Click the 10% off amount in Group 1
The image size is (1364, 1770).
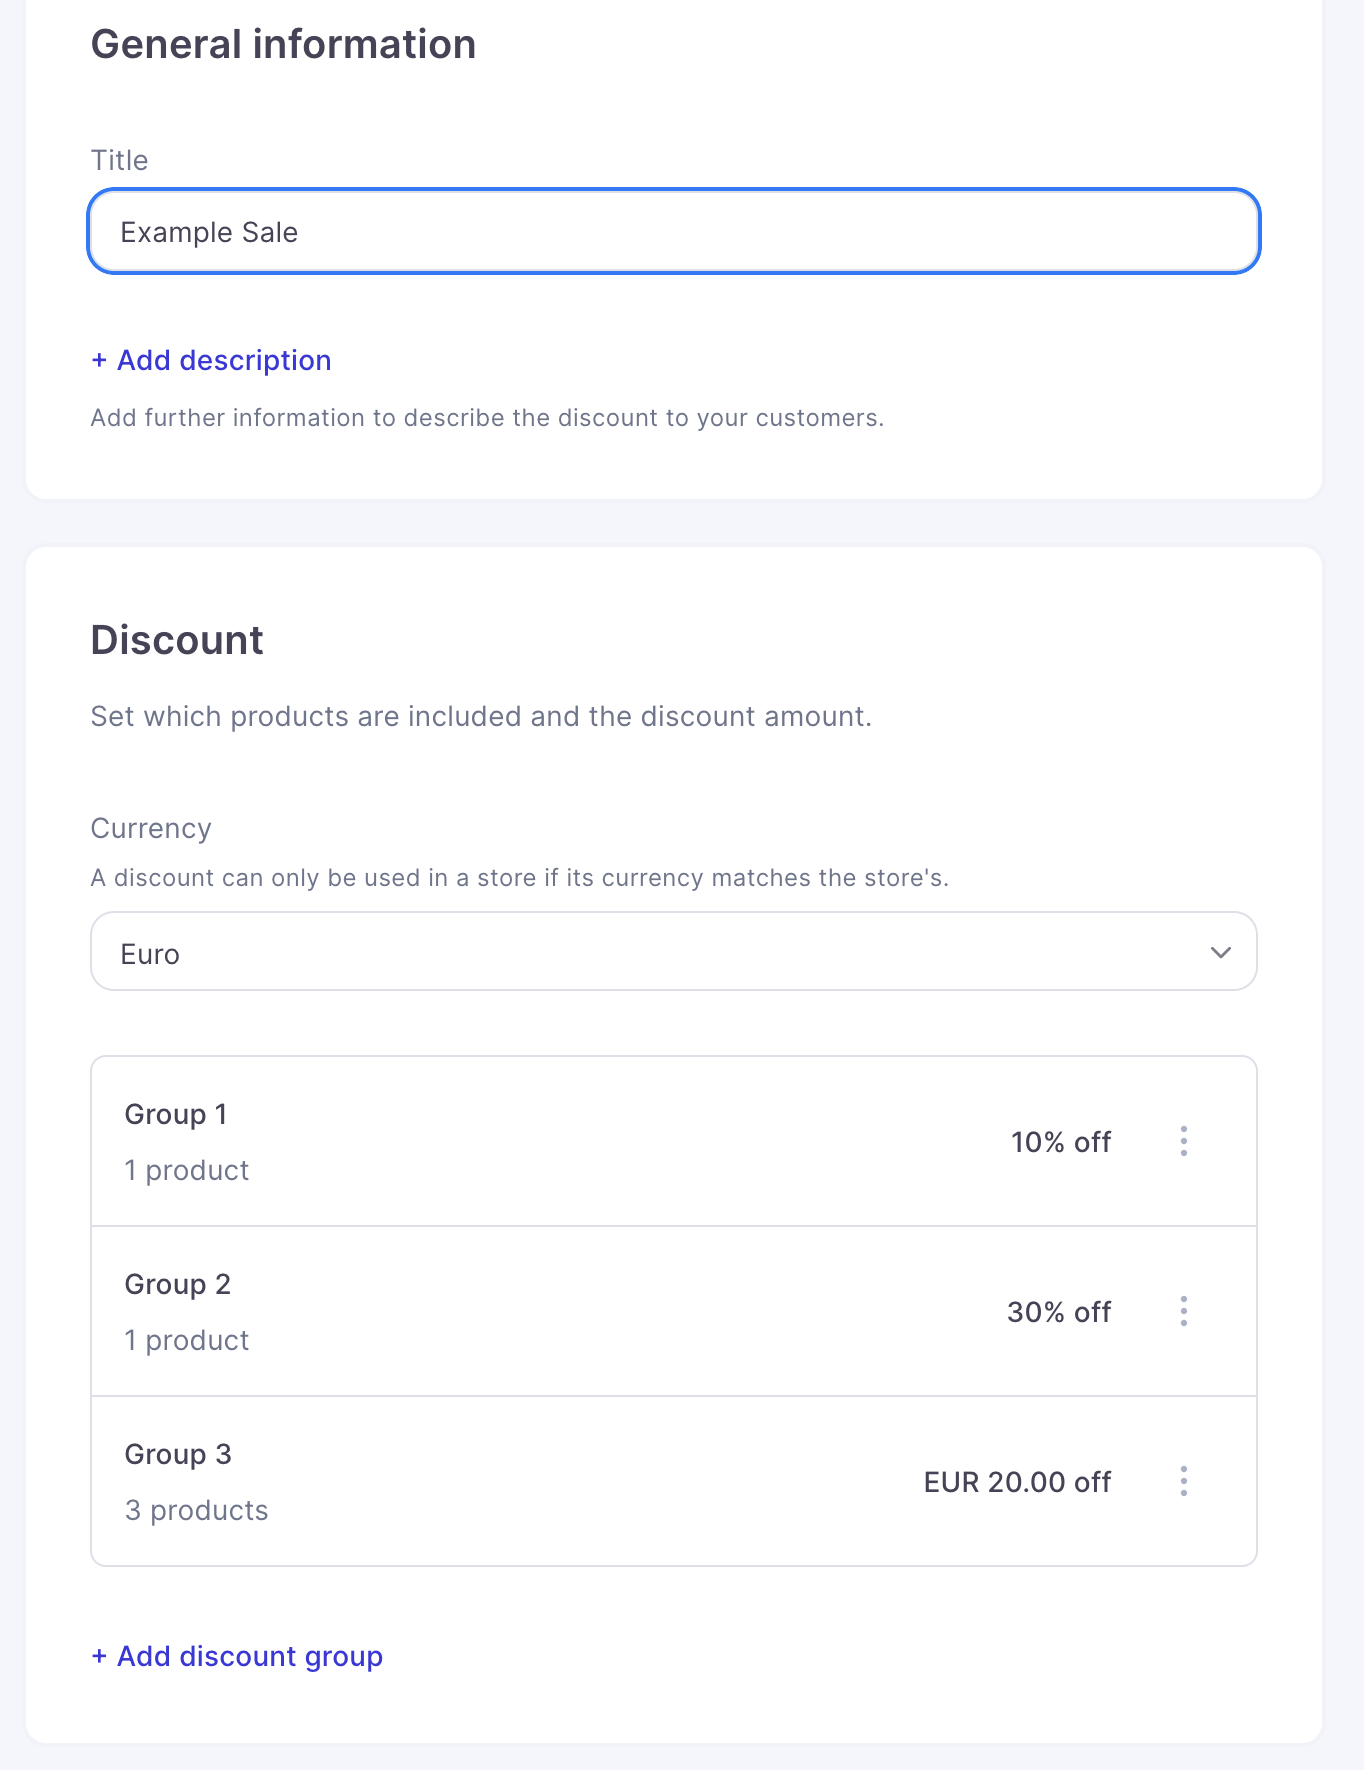[1060, 1142]
